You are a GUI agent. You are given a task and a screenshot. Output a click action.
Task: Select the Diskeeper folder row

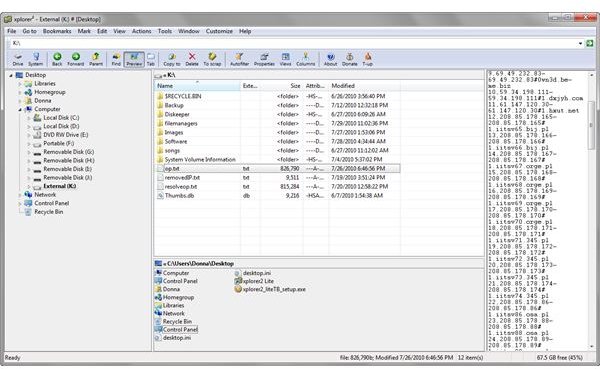click(x=277, y=114)
